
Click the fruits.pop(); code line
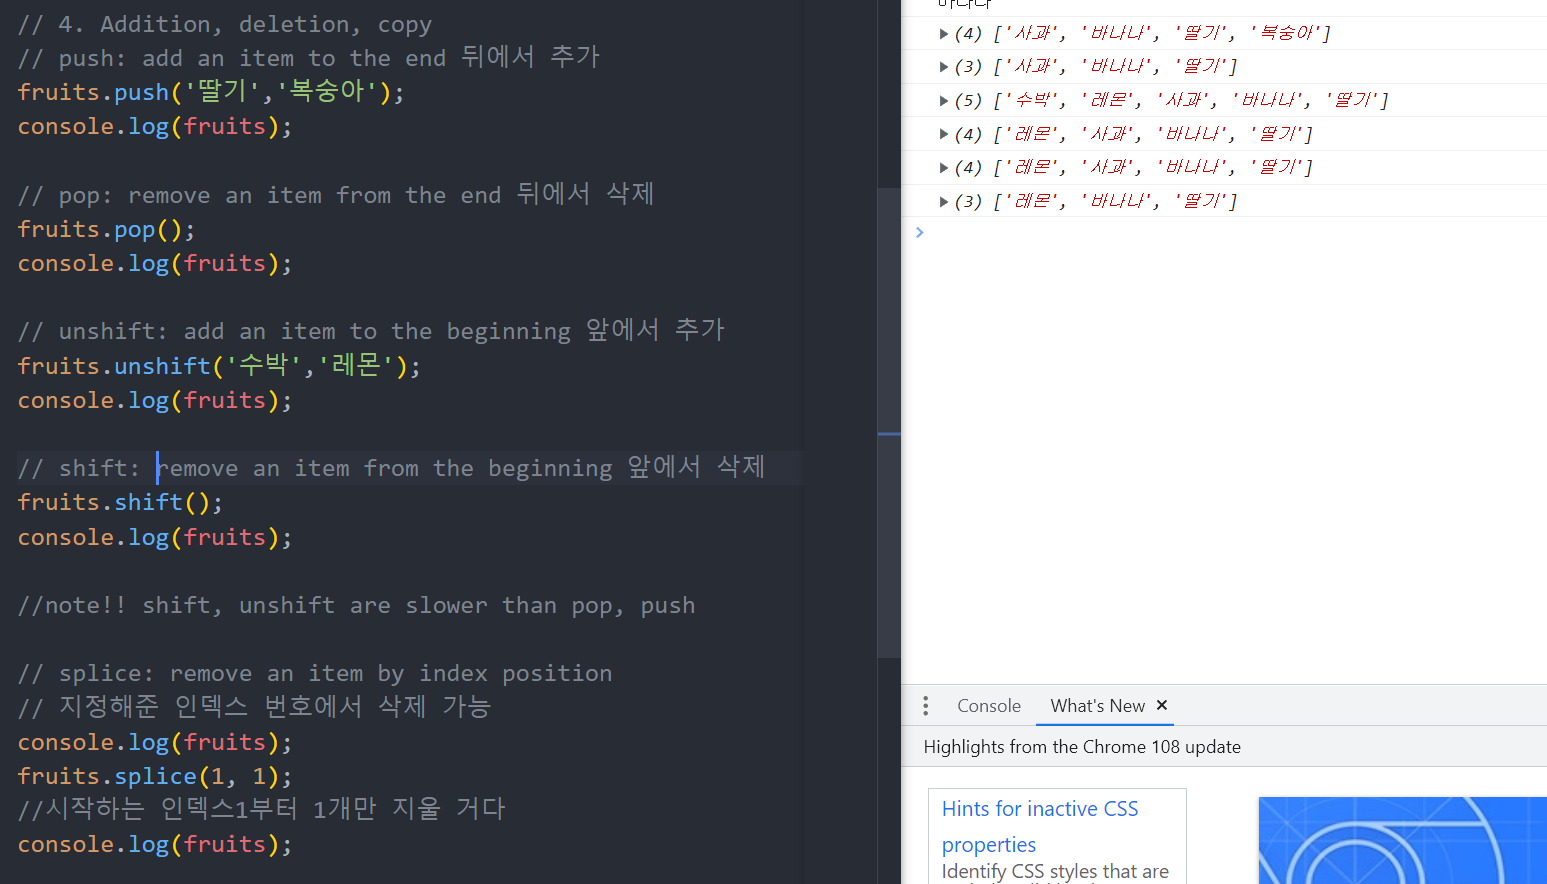[x=106, y=229]
